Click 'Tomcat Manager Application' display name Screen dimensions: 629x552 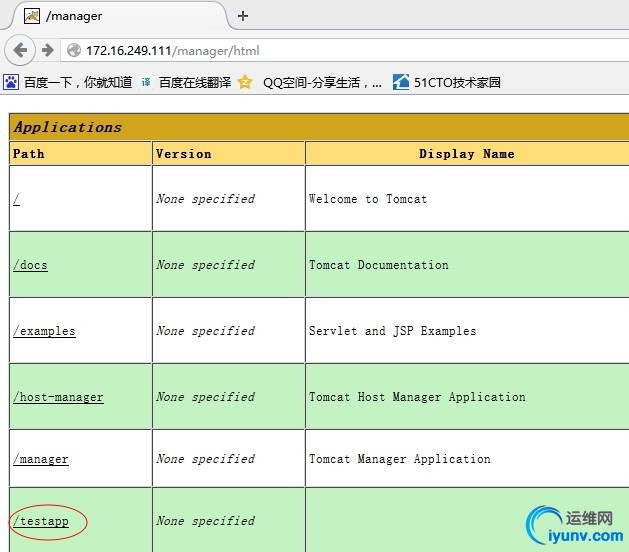400,459
